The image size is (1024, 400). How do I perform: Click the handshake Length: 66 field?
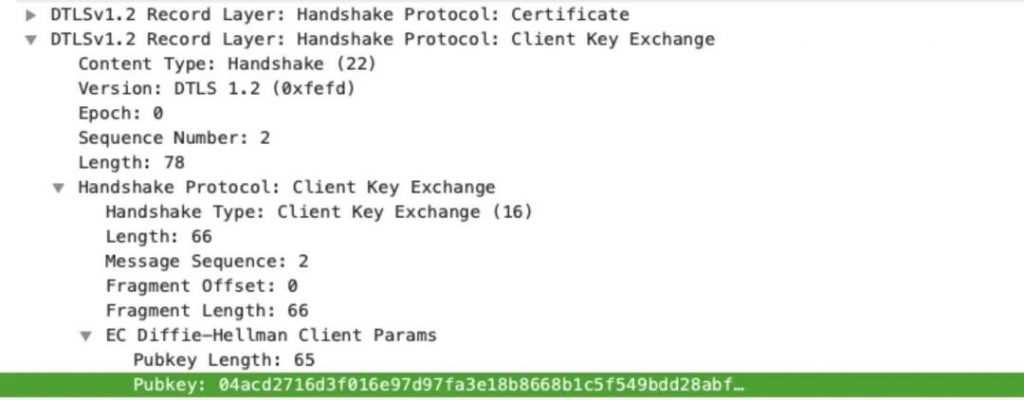click(x=159, y=237)
